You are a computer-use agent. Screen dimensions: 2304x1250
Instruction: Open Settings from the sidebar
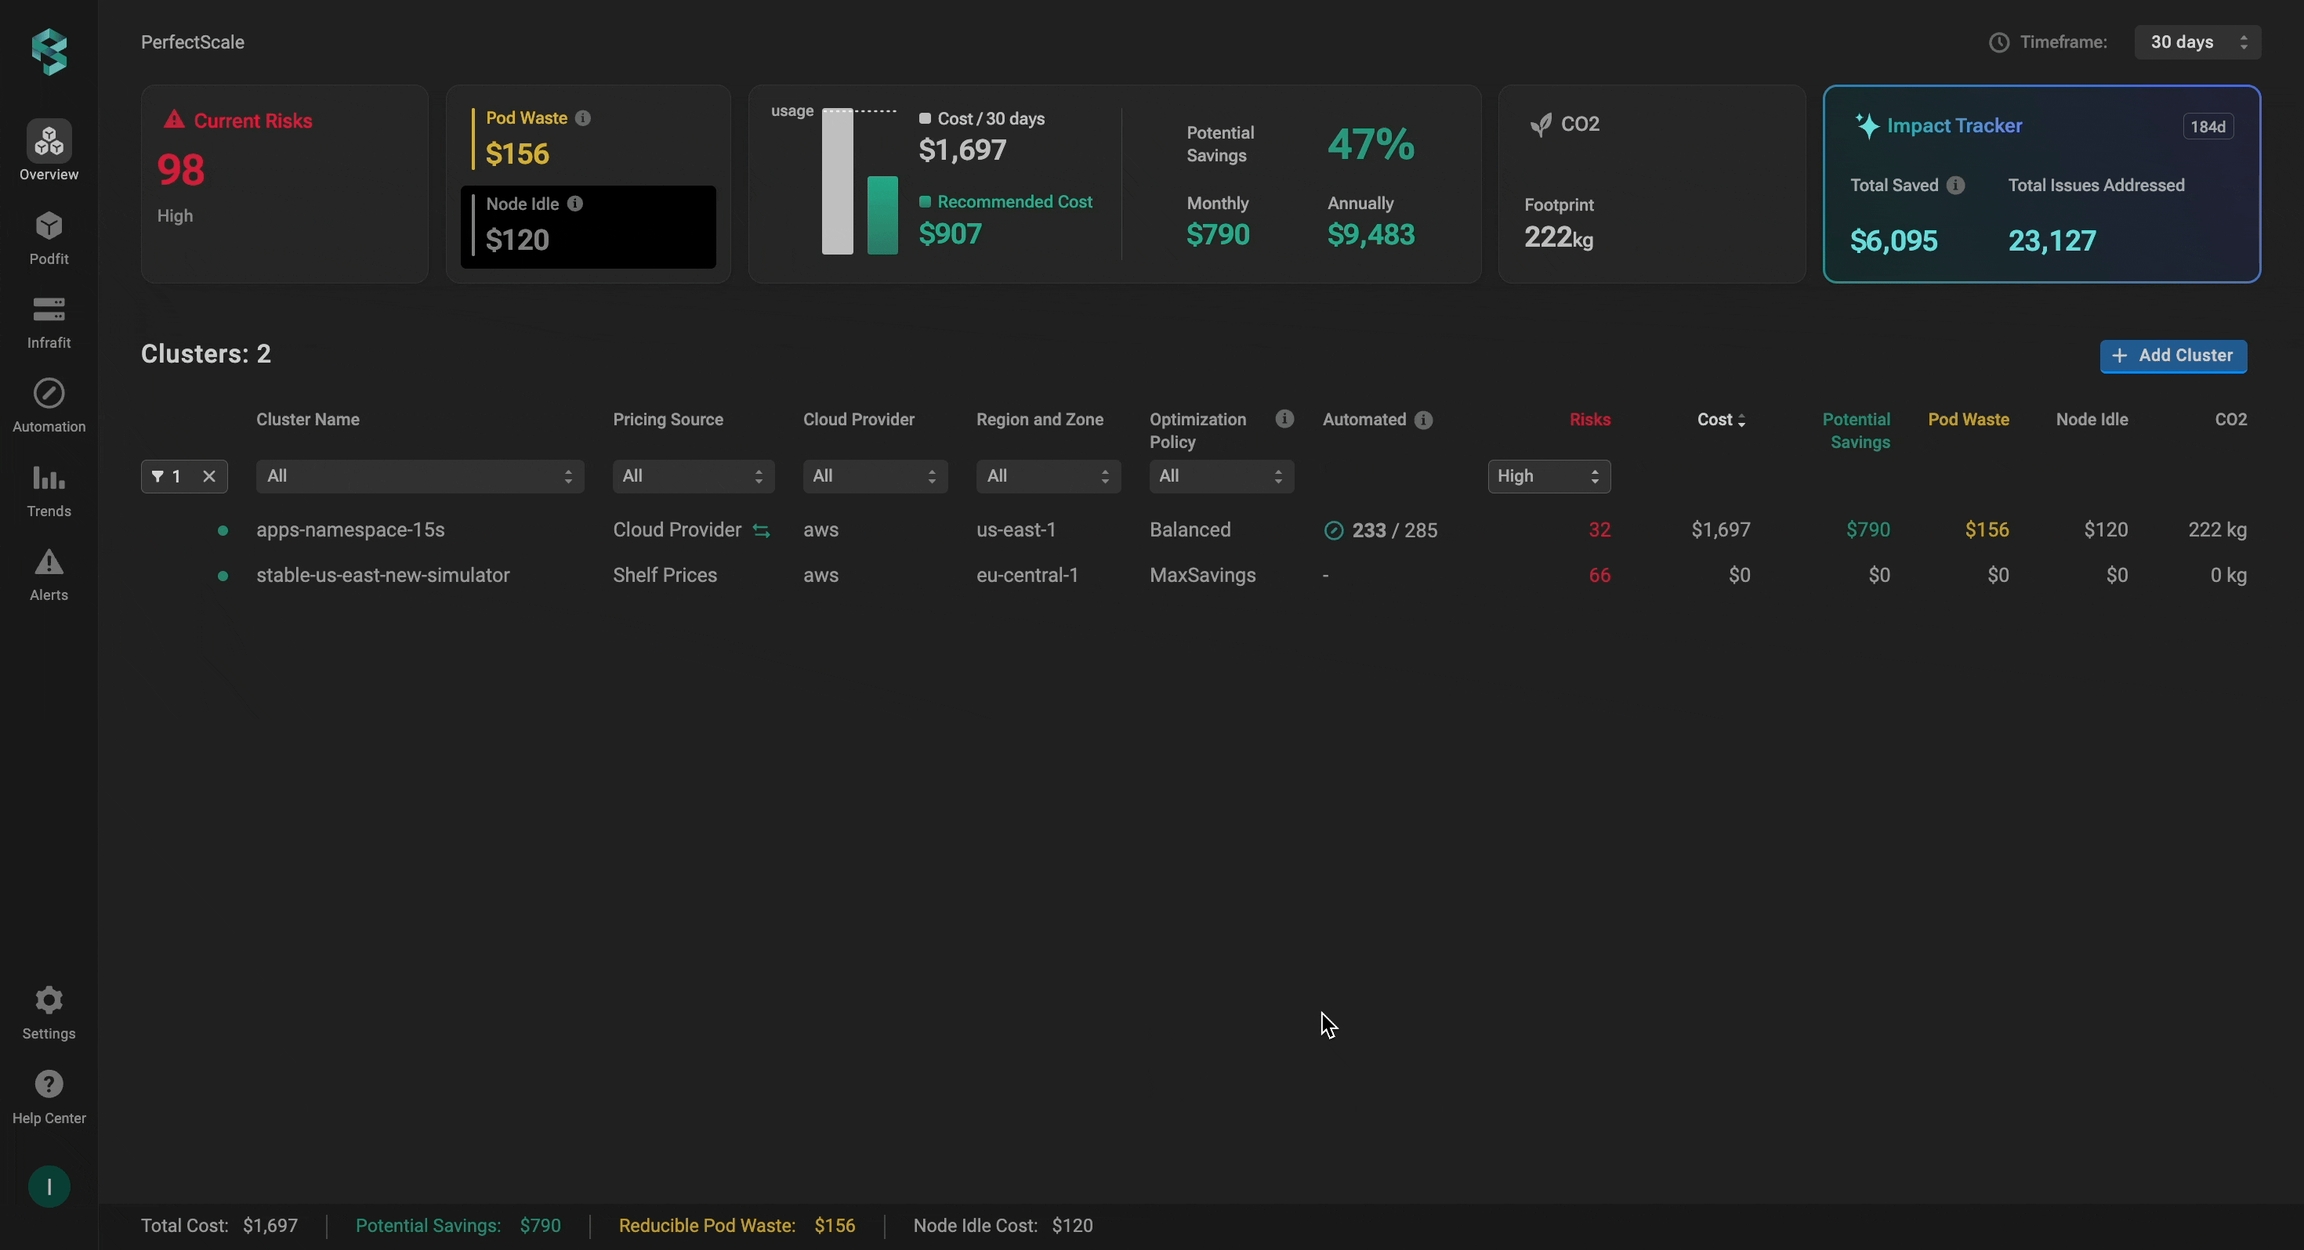48,1013
